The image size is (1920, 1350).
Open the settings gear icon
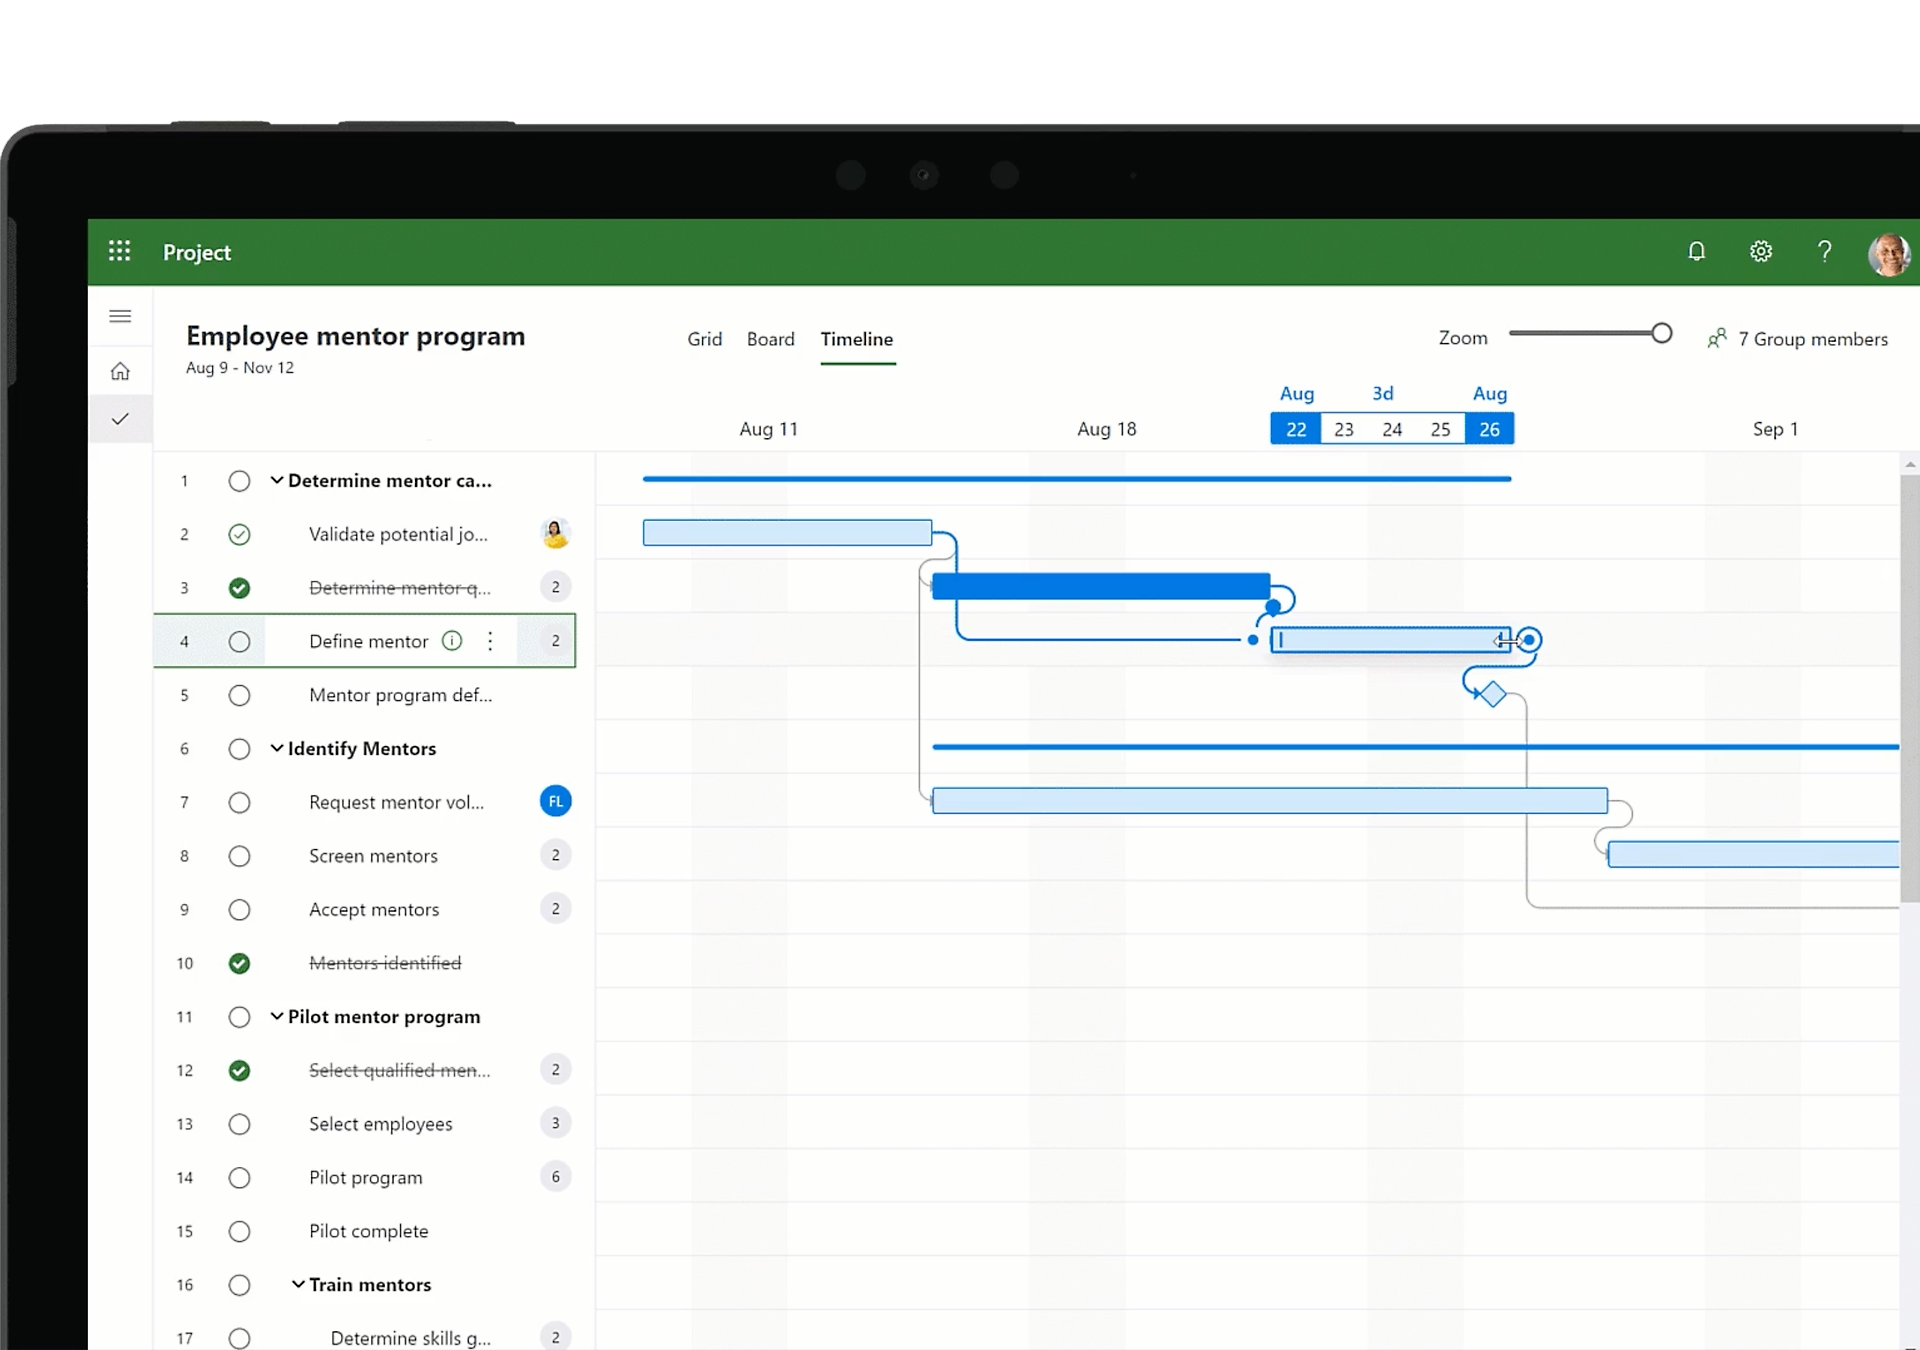[1761, 251]
